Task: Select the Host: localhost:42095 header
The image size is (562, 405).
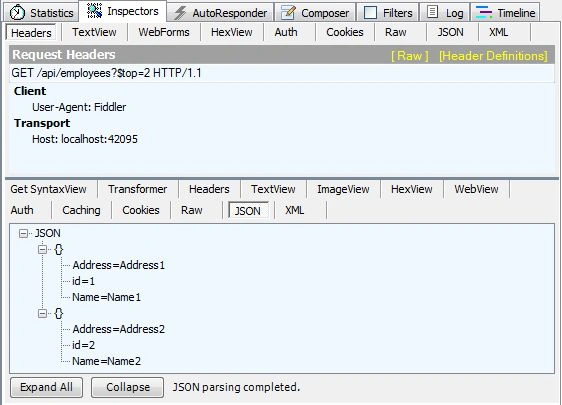Action: point(85,139)
